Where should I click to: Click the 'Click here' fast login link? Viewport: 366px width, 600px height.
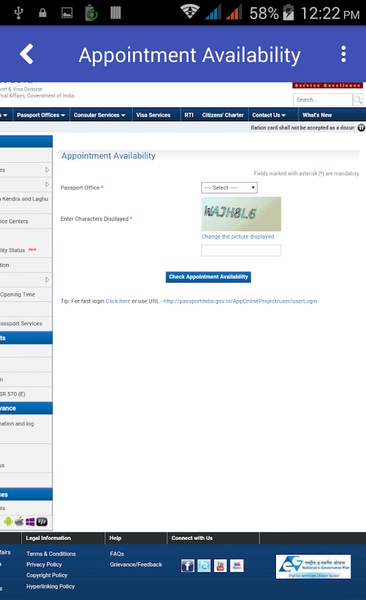point(118,301)
